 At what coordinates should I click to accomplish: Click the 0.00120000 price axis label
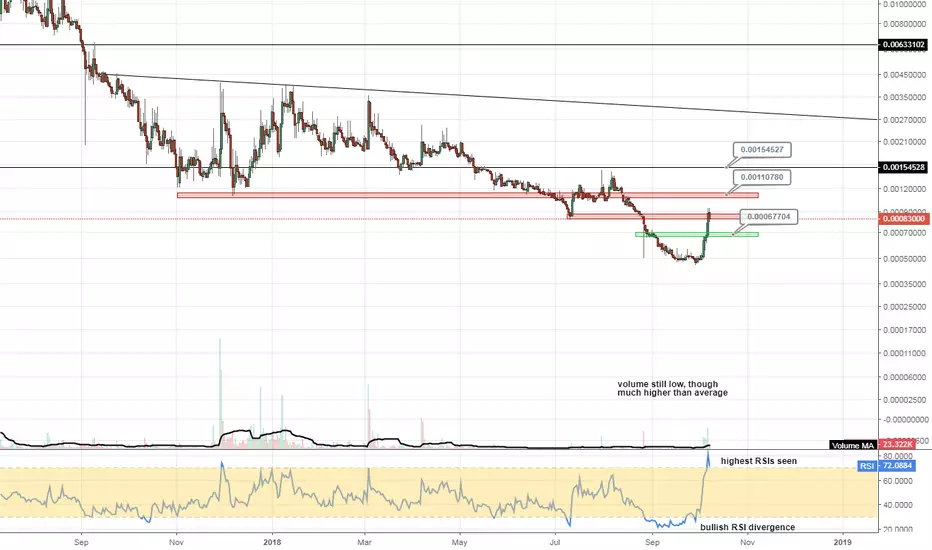point(904,189)
